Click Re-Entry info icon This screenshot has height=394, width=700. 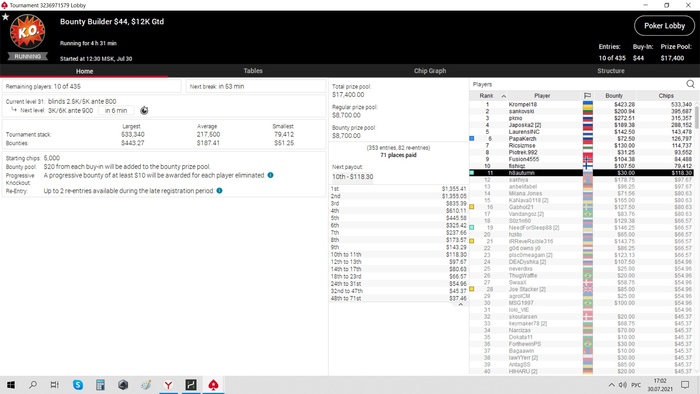pyautogui.click(x=219, y=191)
